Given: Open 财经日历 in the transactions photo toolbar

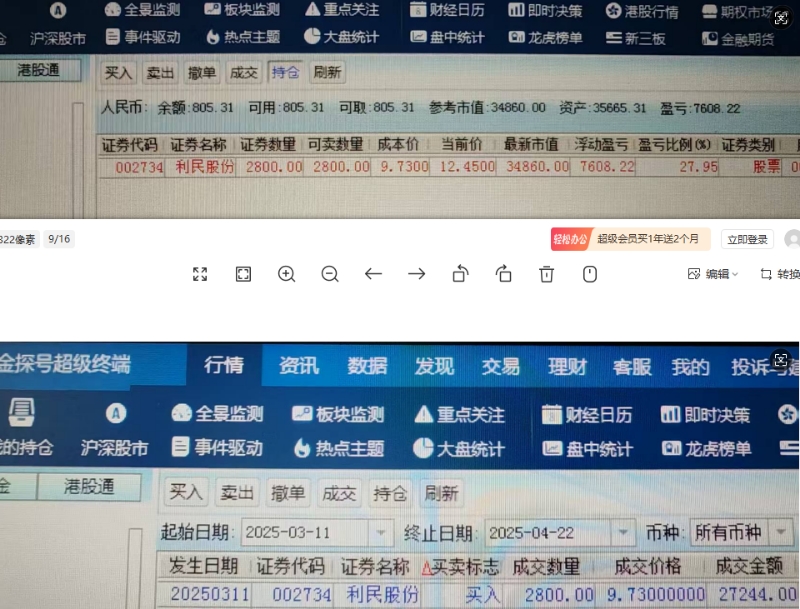Looking at the screenshot, I should (x=587, y=415).
